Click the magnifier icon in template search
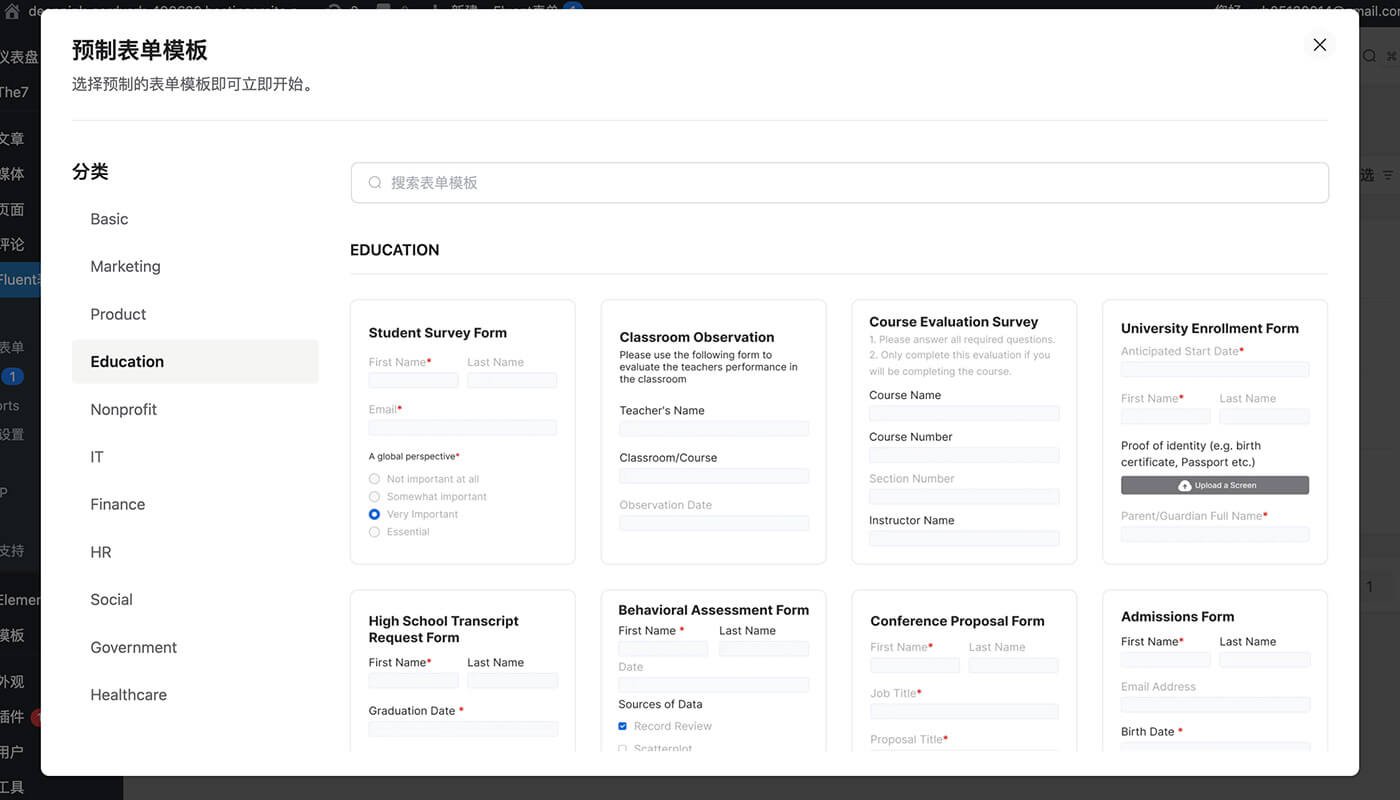This screenshot has height=800, width=1400. click(x=375, y=183)
